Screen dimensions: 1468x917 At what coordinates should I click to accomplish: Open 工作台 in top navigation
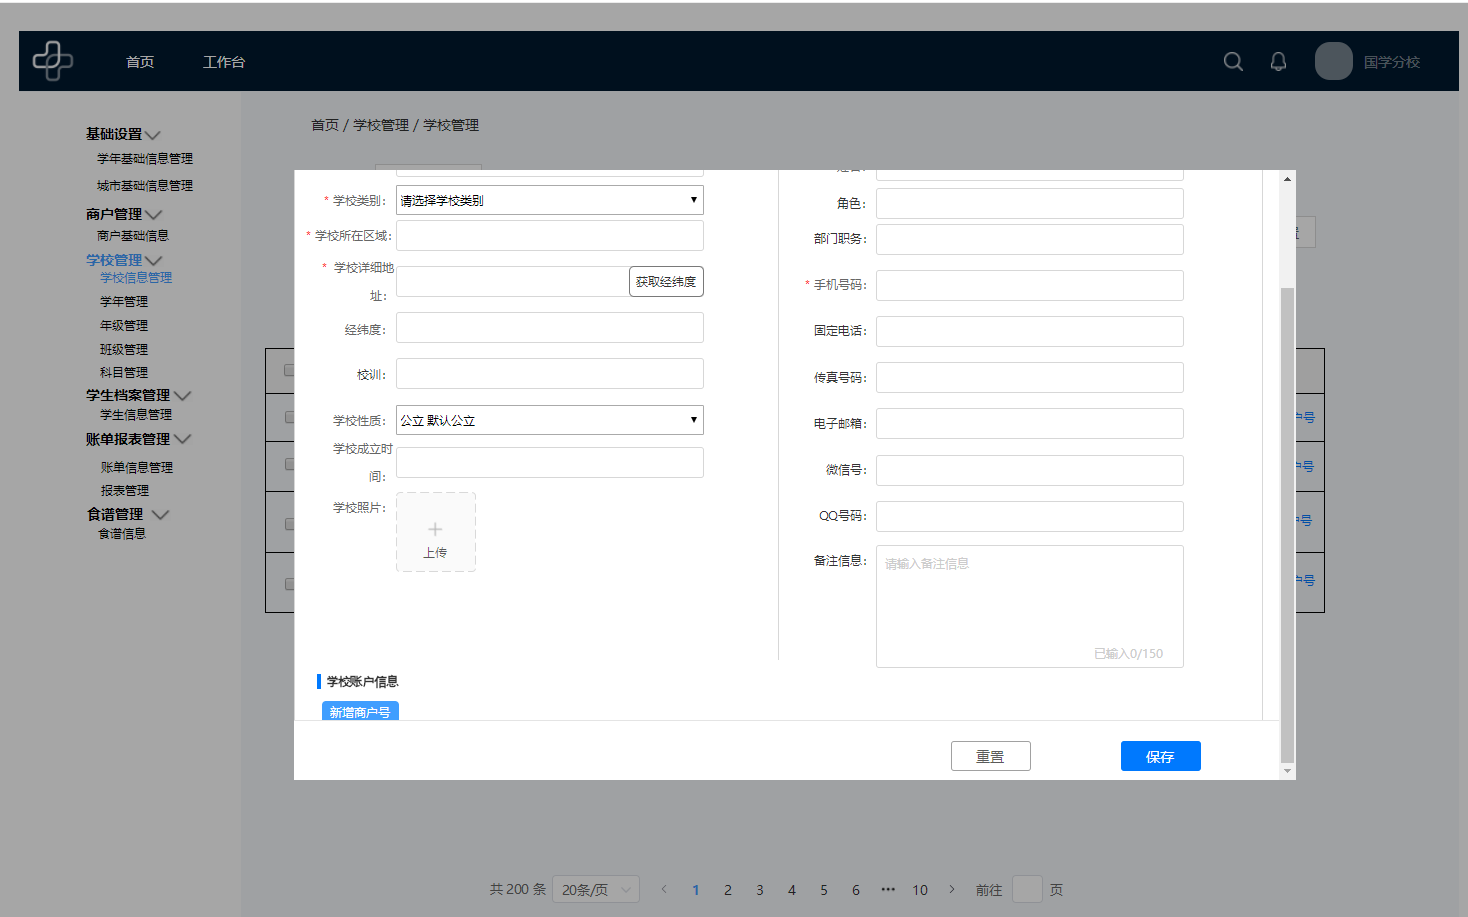224,62
